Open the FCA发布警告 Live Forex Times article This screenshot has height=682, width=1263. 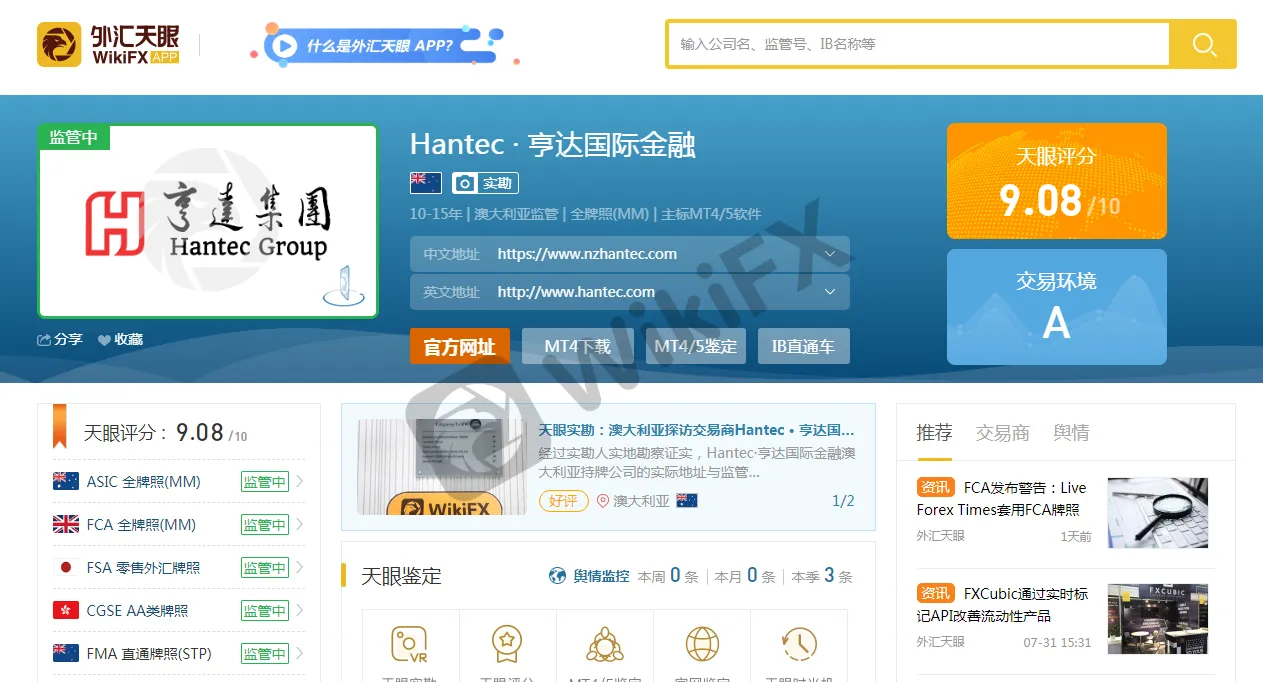pyautogui.click(x=1002, y=498)
